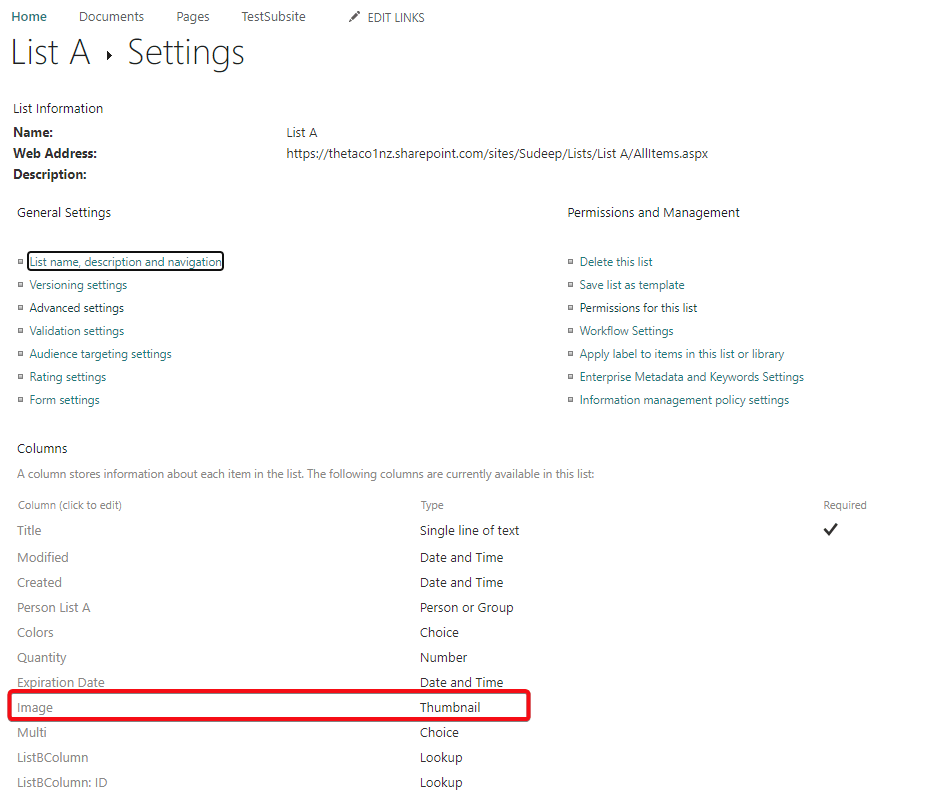
Task: Edit the Image thumbnail column
Action: [34, 707]
